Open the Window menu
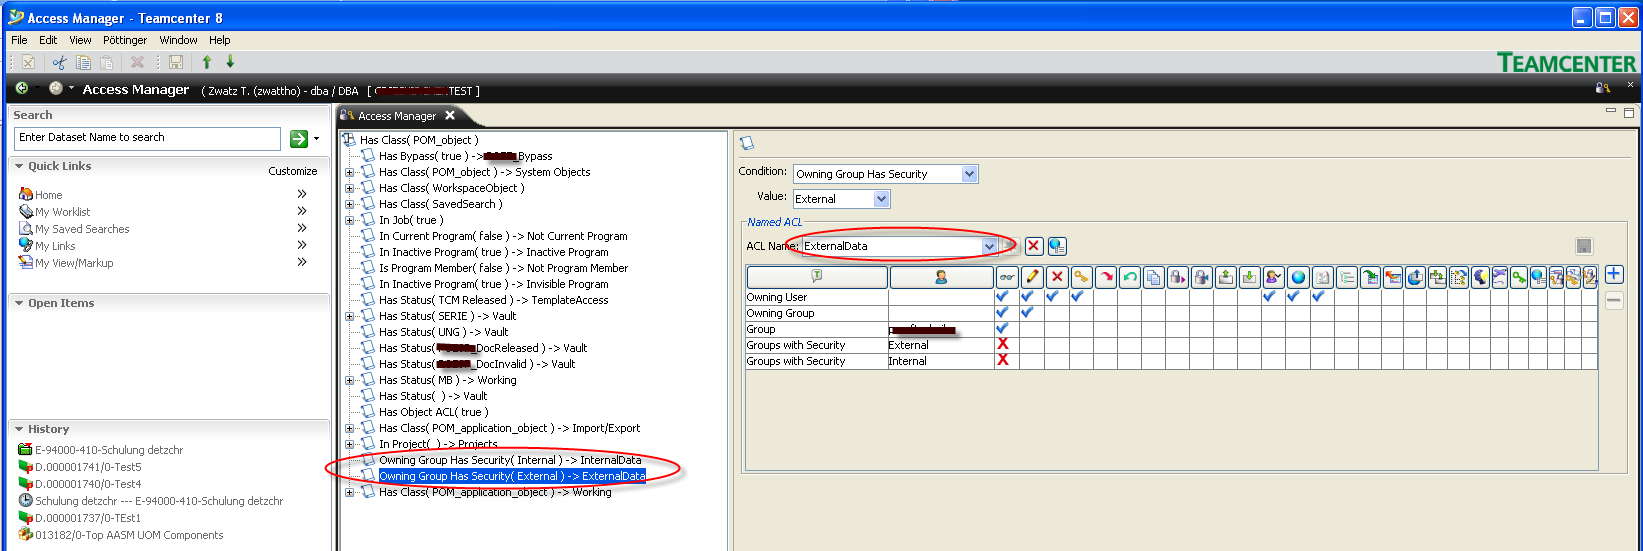Screen dimensions: 1643x551 tap(178, 40)
